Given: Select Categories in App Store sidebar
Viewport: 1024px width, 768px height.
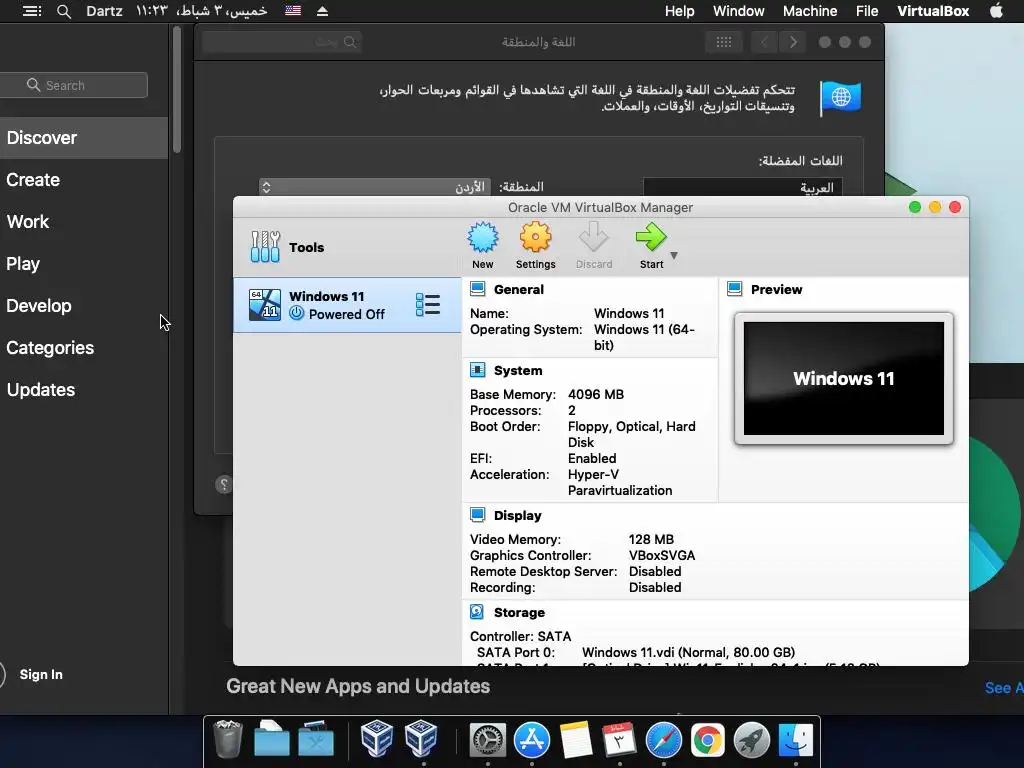Looking at the screenshot, I should pyautogui.click(x=84, y=347).
